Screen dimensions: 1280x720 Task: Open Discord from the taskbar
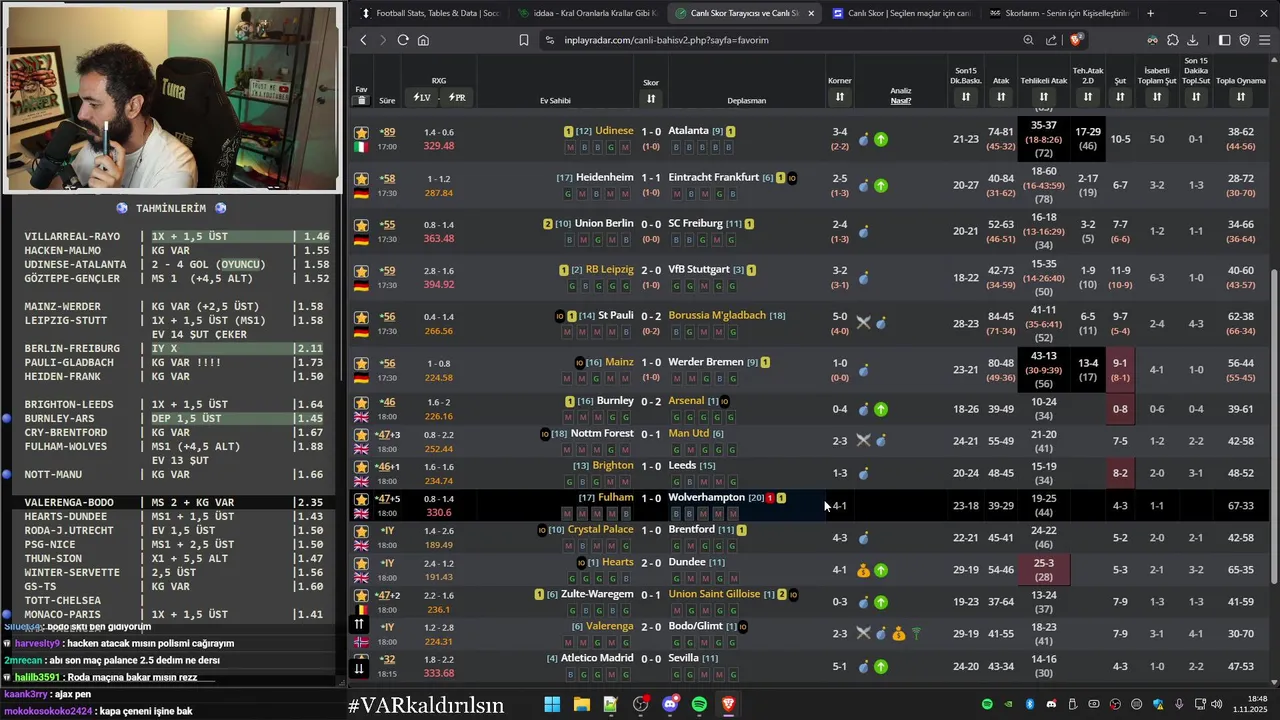coord(670,705)
